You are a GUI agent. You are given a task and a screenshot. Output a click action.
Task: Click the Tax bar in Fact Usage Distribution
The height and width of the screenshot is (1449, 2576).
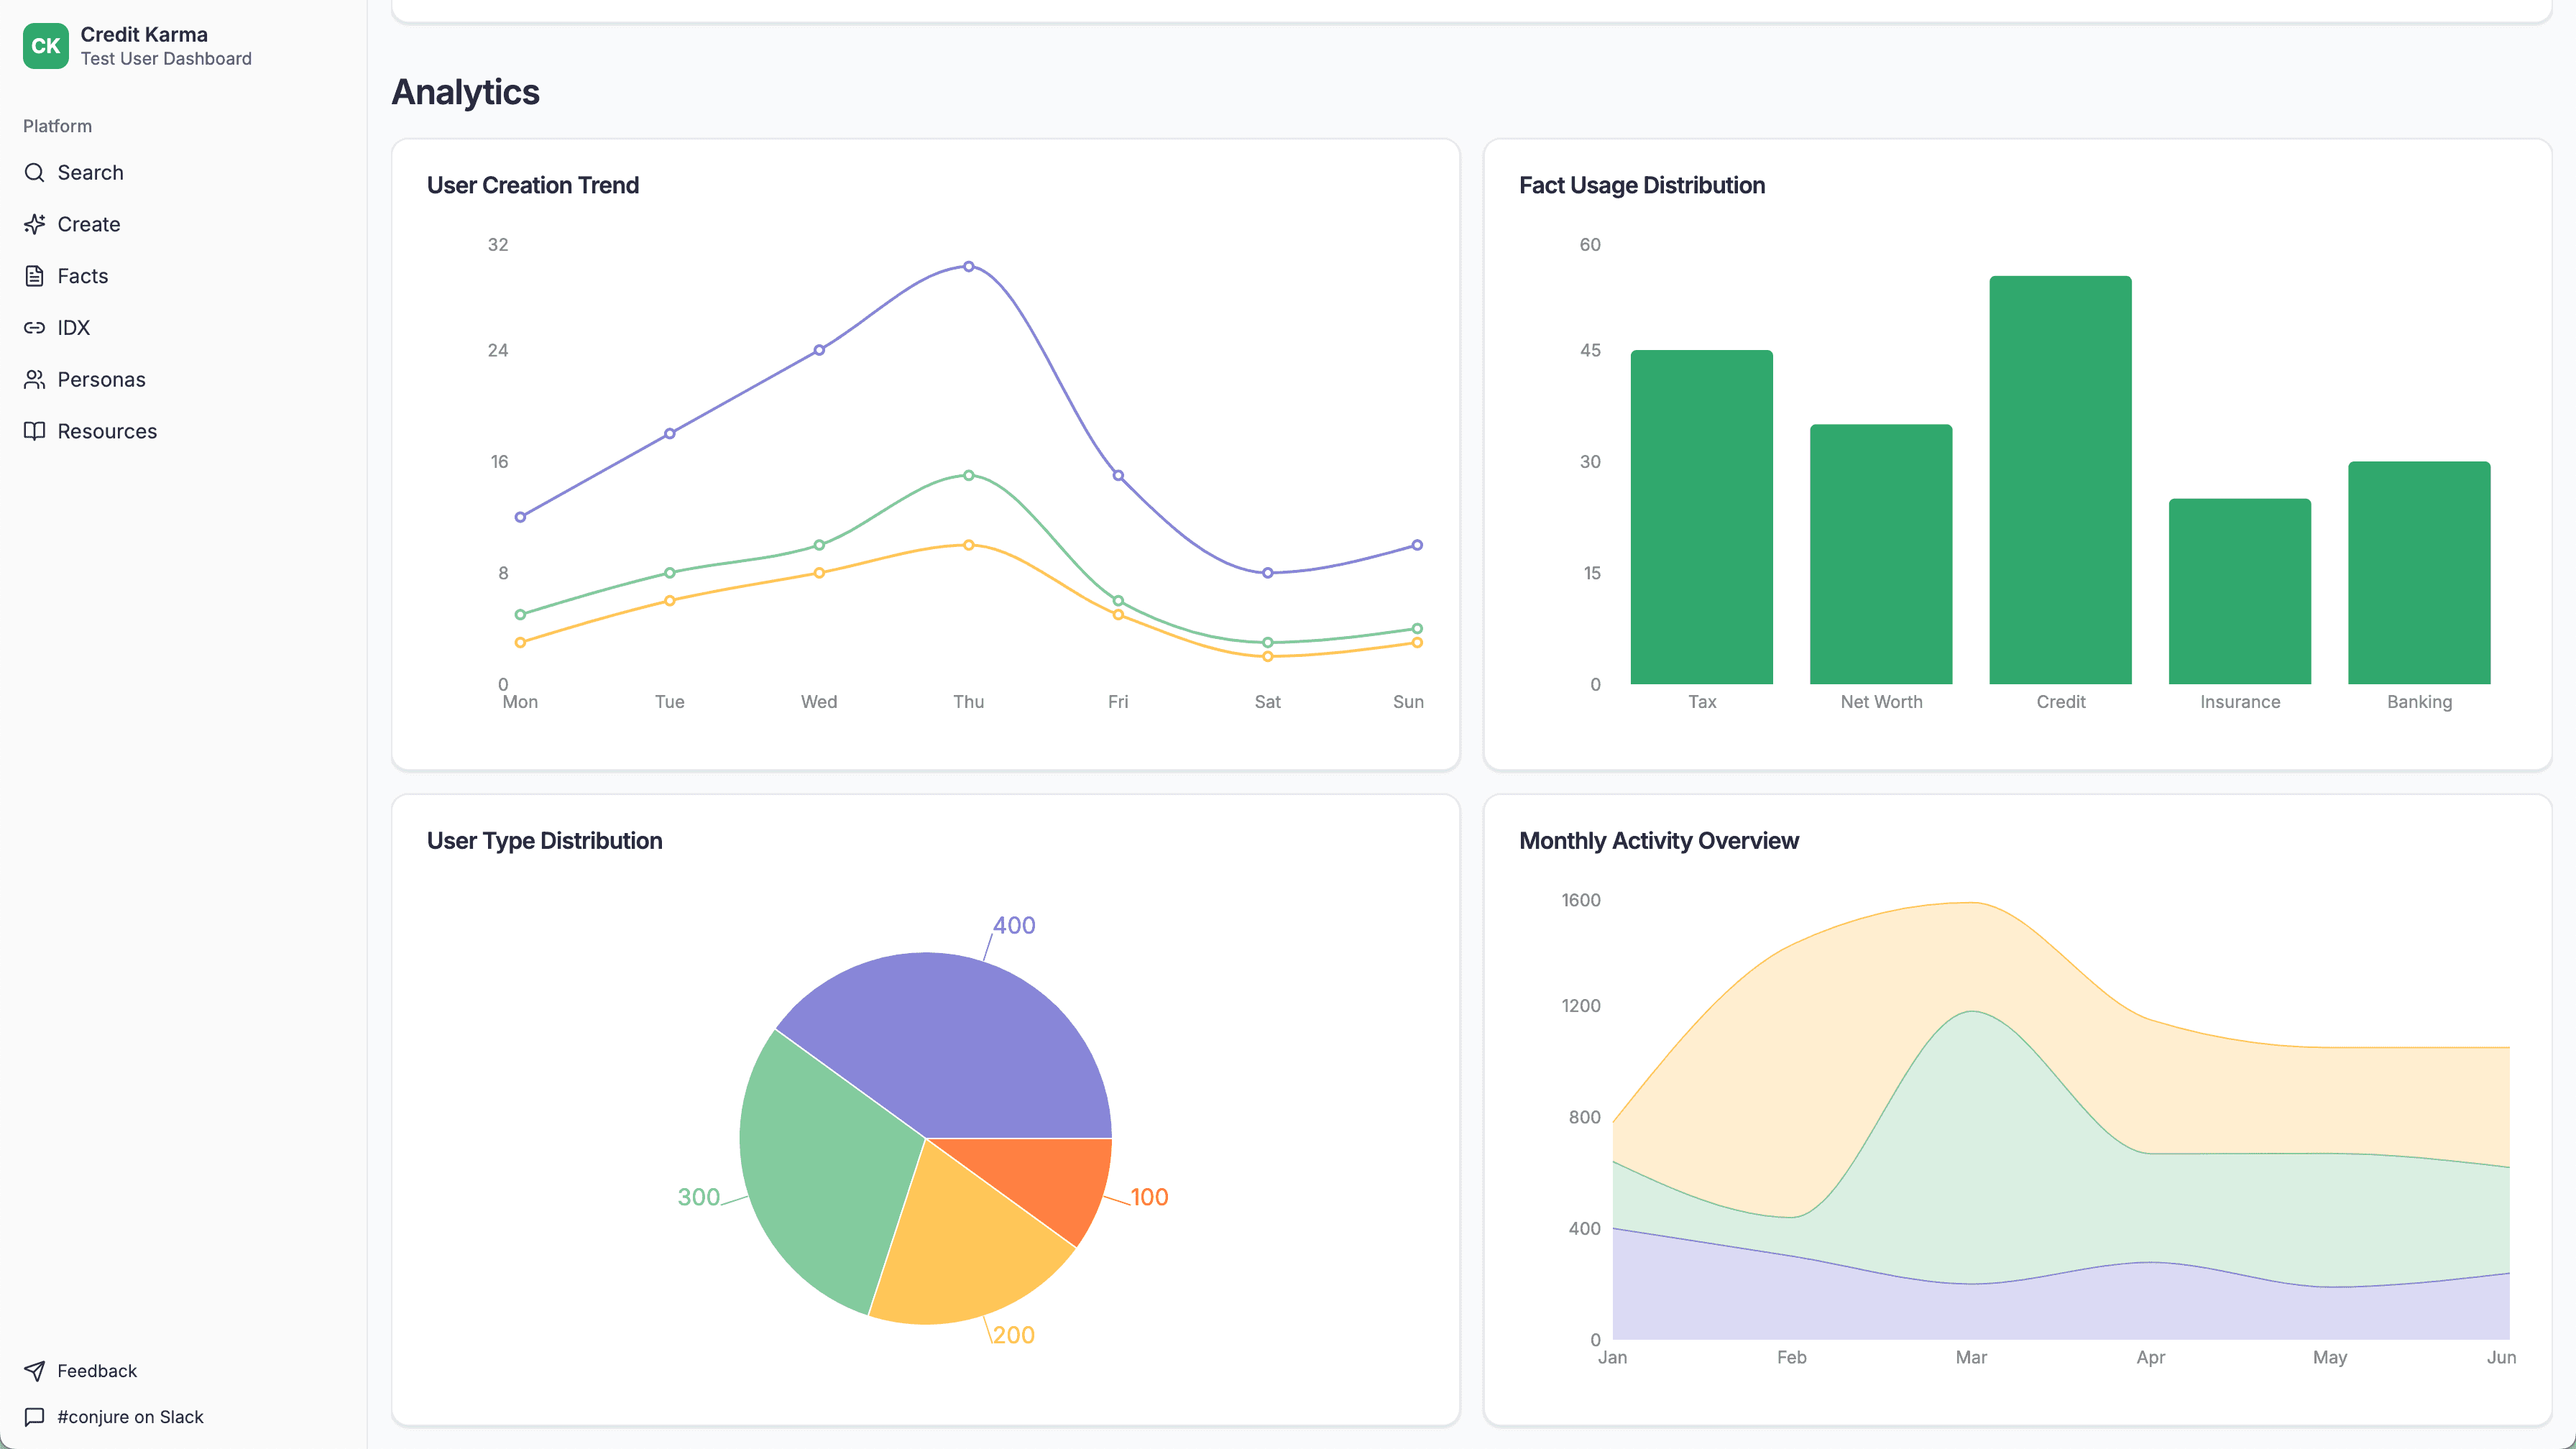[1701, 515]
